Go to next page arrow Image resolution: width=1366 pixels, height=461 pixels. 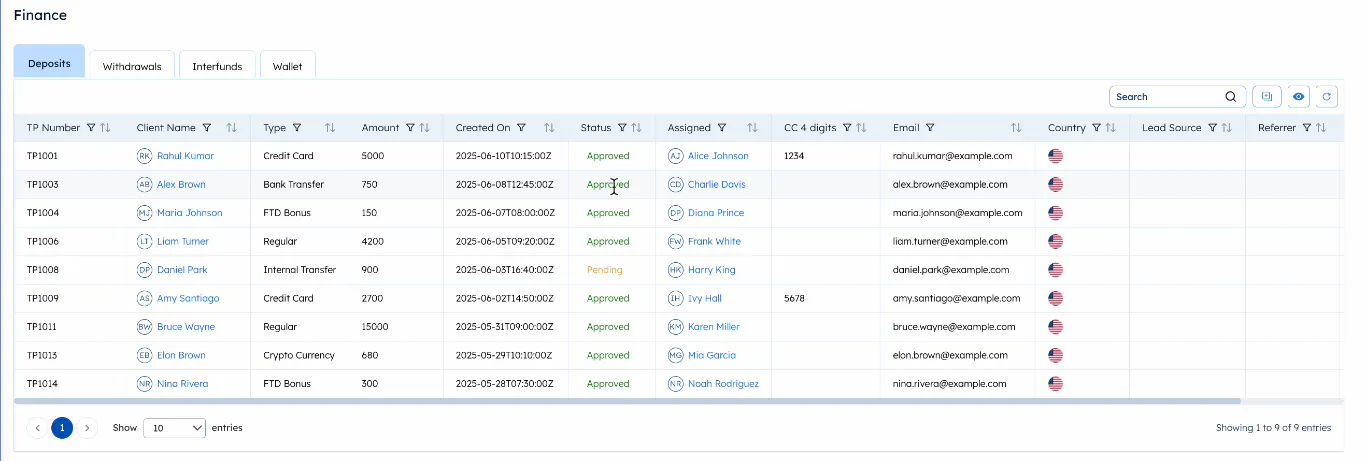[88, 428]
